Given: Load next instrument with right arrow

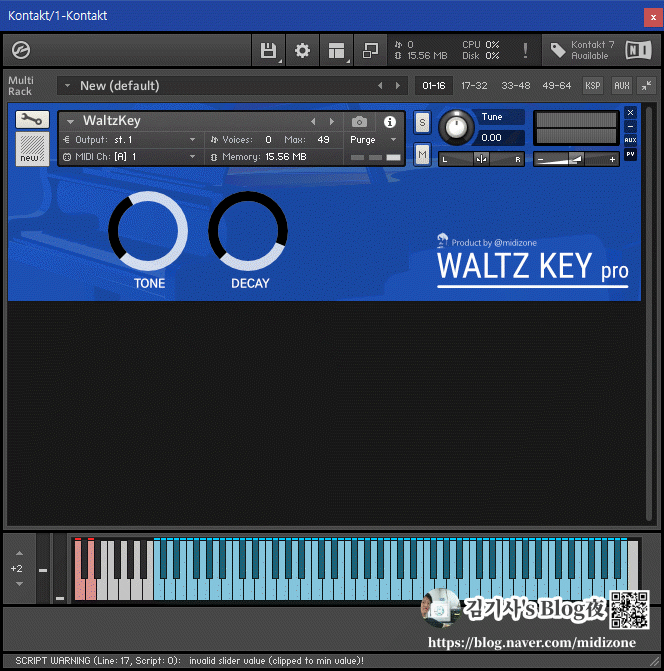Looking at the screenshot, I should click(x=332, y=122).
